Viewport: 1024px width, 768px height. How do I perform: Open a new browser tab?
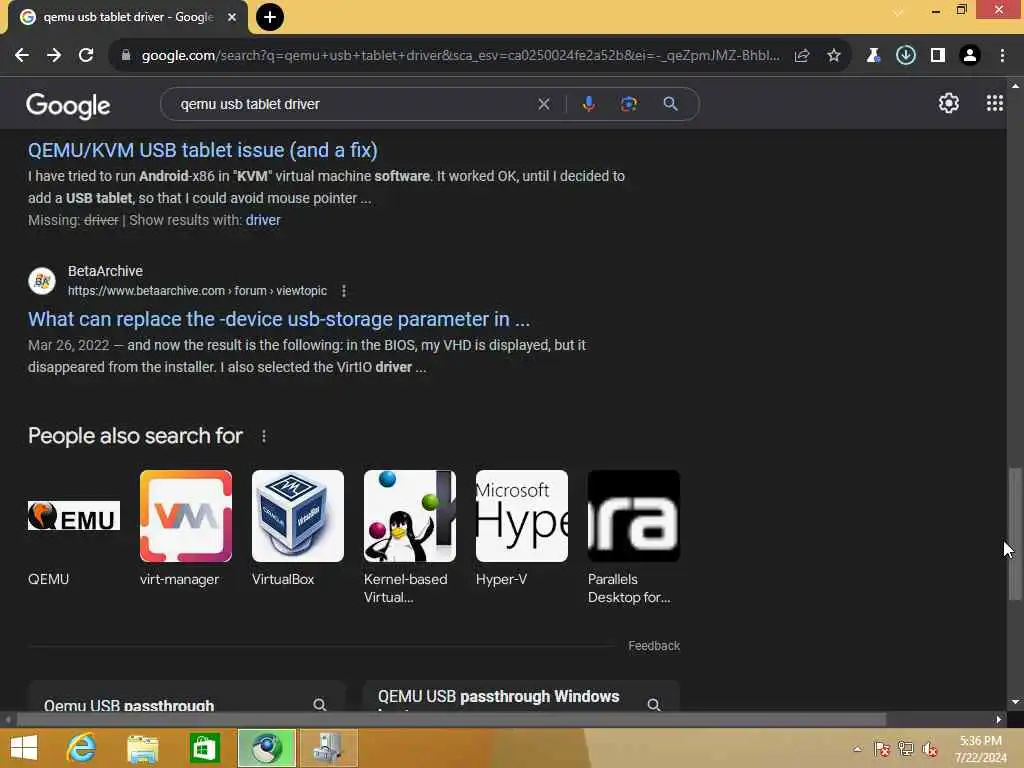click(270, 17)
